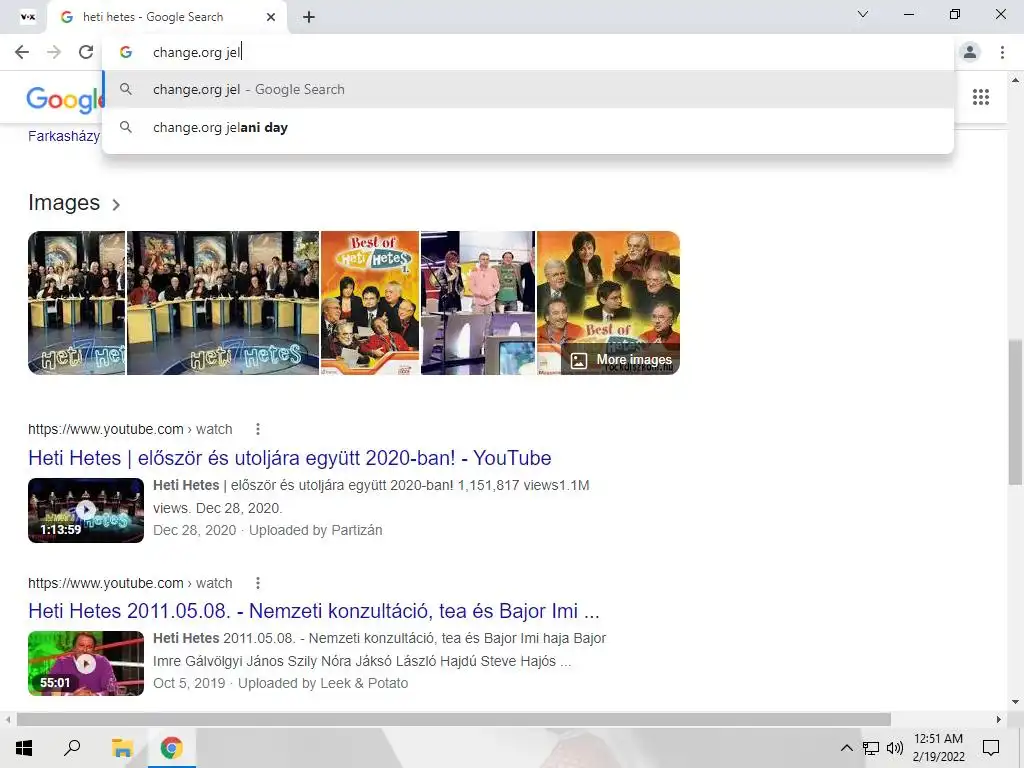Click the Google G icon in address bar
1024x768 pixels.
tap(126, 52)
